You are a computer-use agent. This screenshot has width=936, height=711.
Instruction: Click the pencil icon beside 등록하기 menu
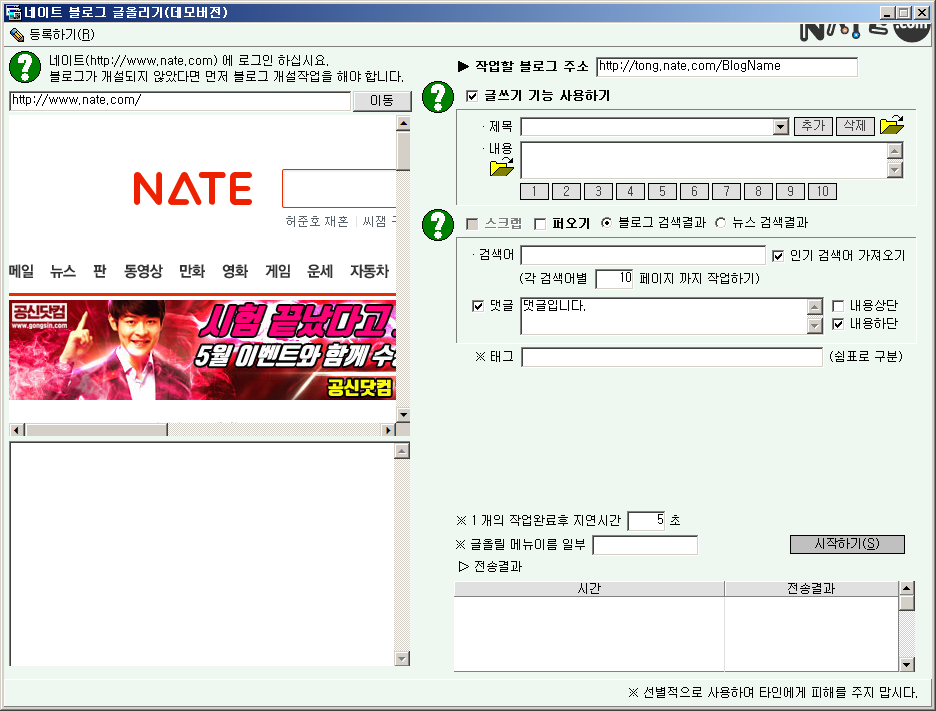point(16,34)
